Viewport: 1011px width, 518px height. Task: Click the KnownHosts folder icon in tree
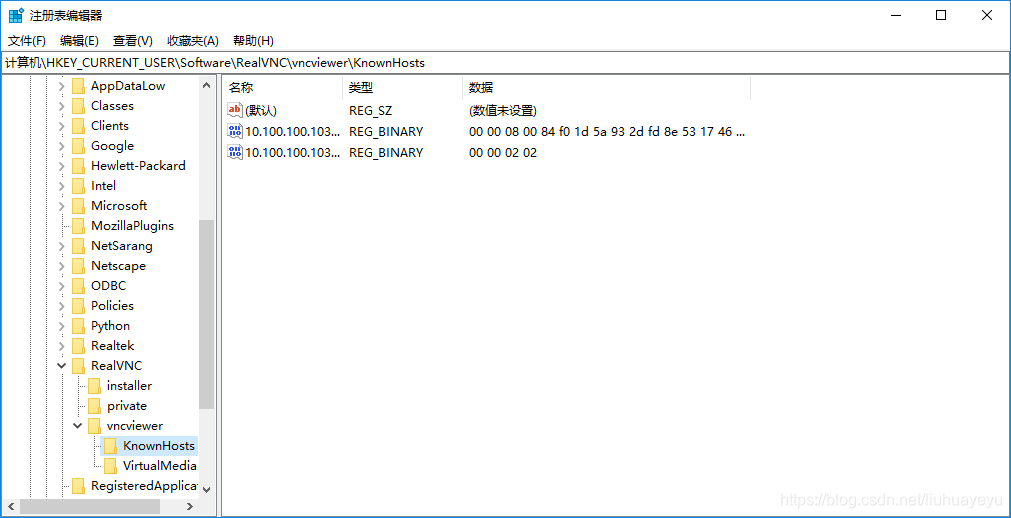pos(110,445)
